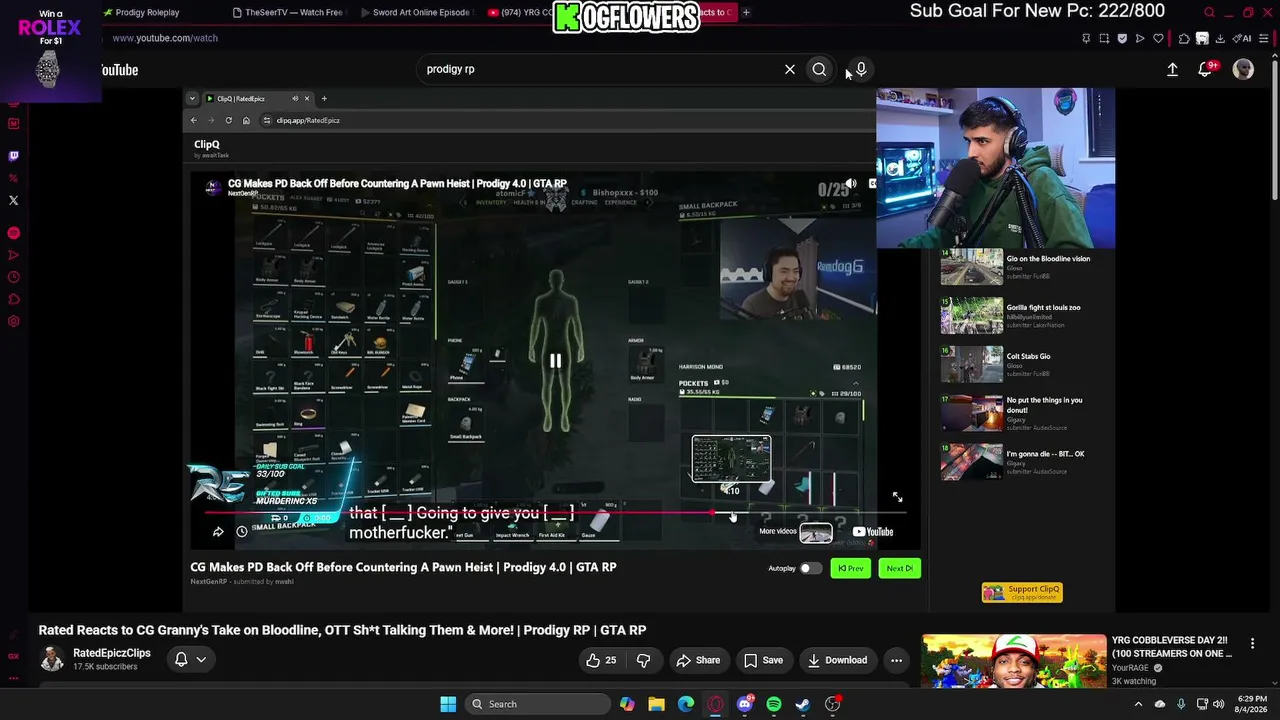The width and height of the screenshot is (1280, 720).
Task: Click the browser heart bookmark icon
Action: point(1158,38)
